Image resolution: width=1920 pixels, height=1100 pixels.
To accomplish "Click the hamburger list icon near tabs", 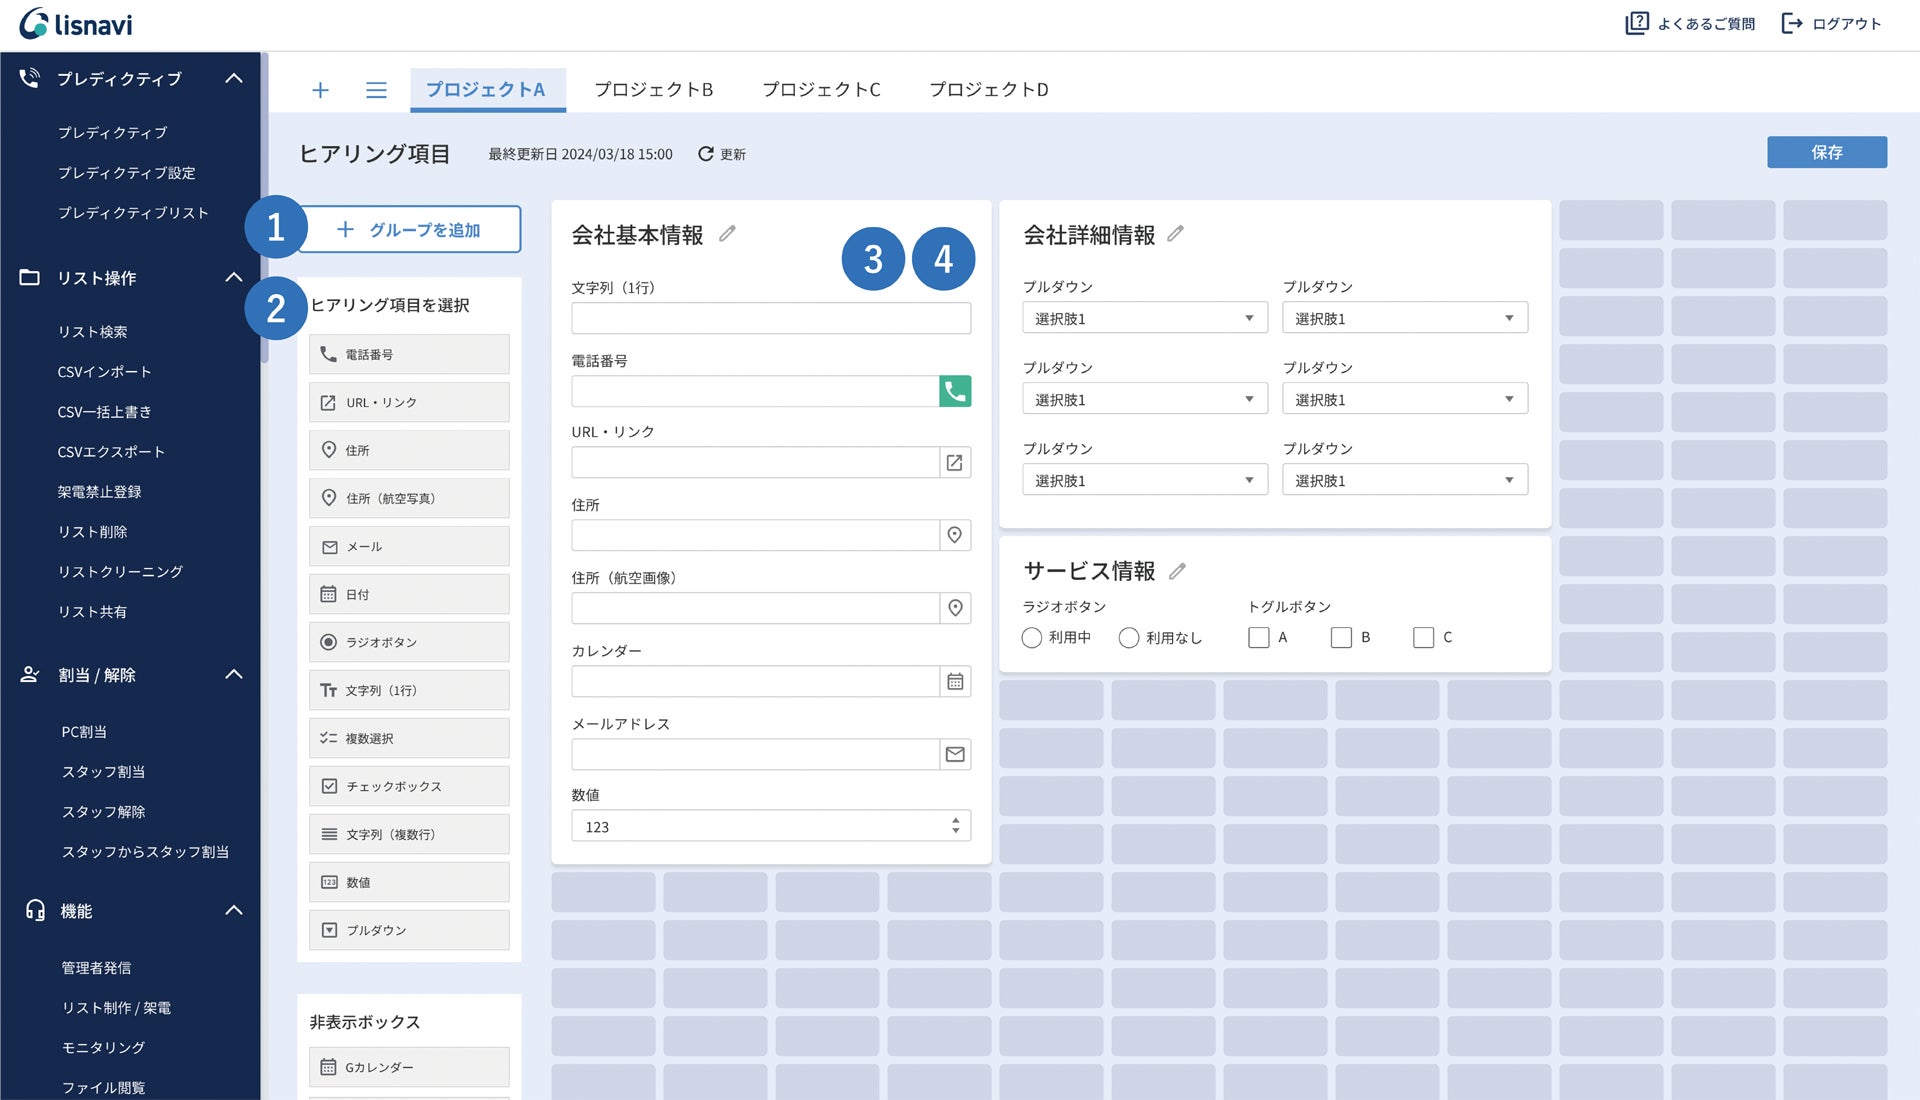I will pyautogui.click(x=376, y=90).
